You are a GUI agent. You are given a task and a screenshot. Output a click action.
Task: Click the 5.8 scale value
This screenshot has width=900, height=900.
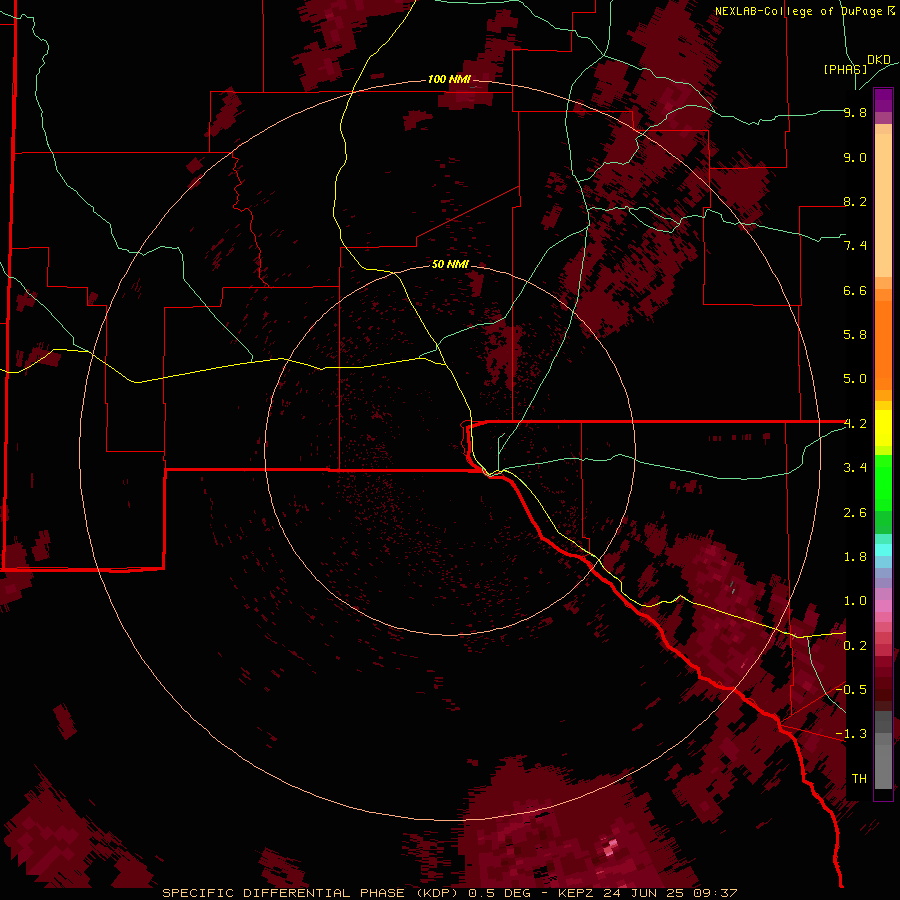click(x=855, y=335)
